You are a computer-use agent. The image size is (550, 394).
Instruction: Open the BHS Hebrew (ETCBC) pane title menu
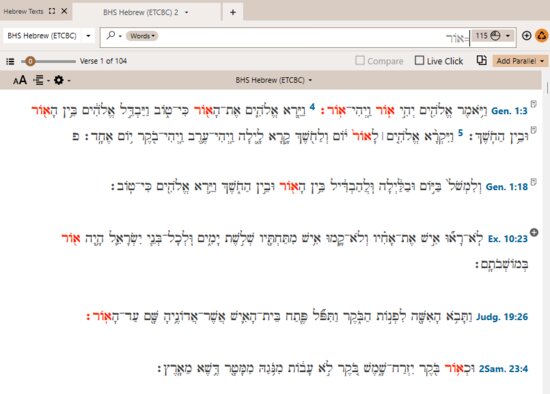click(274, 80)
